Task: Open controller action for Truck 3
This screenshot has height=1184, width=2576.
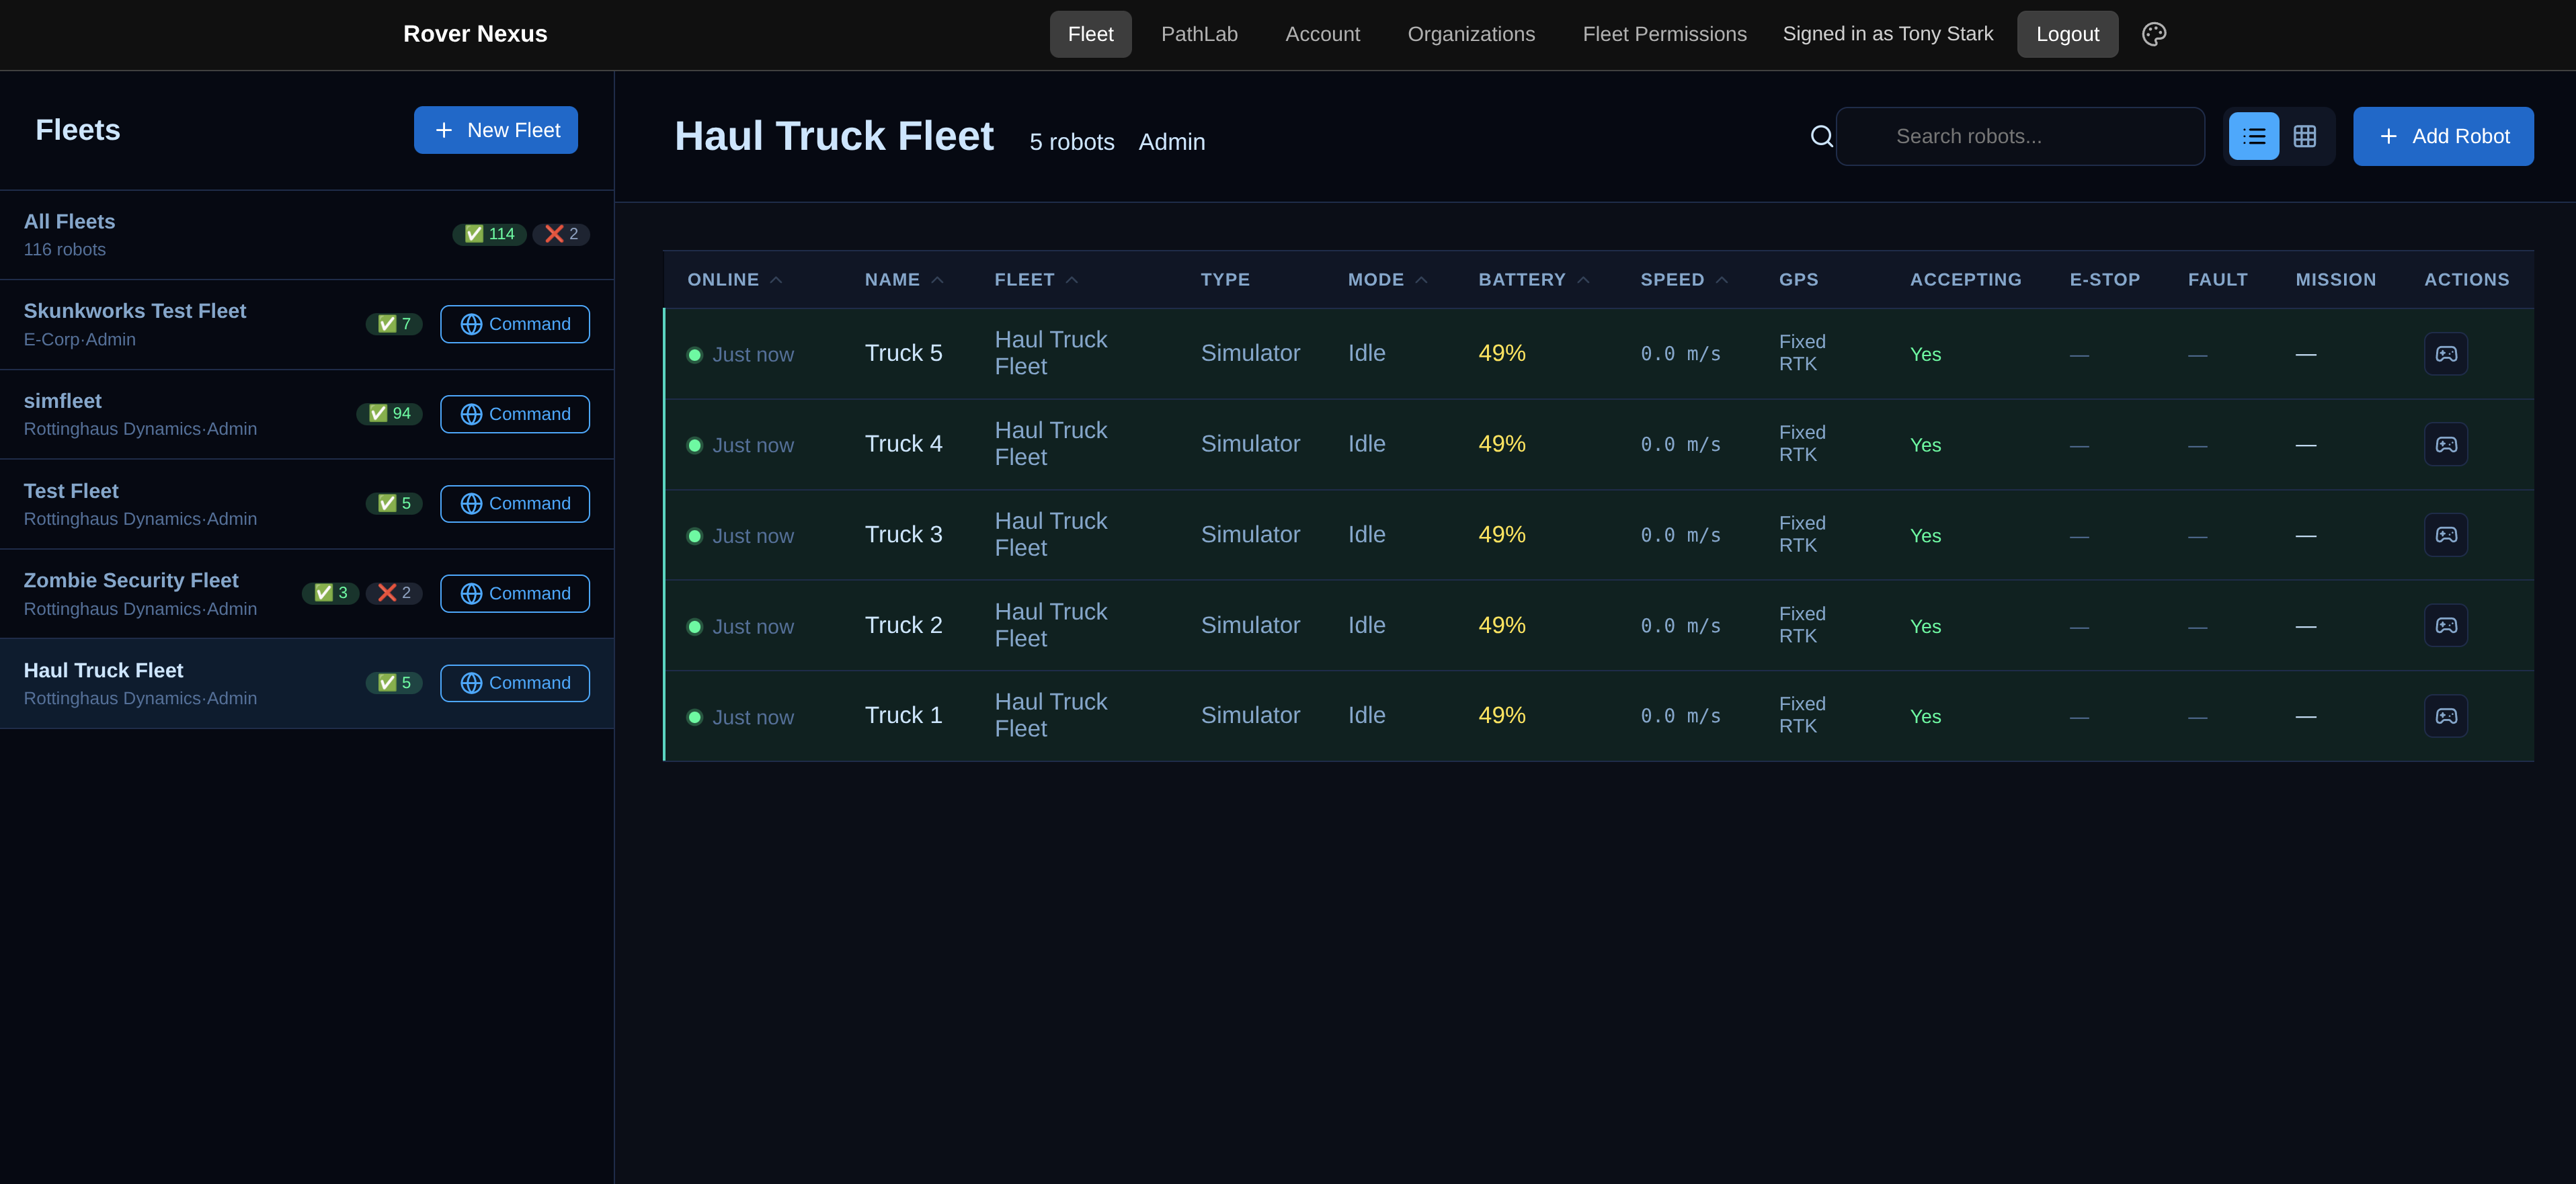Action: pos(2446,535)
